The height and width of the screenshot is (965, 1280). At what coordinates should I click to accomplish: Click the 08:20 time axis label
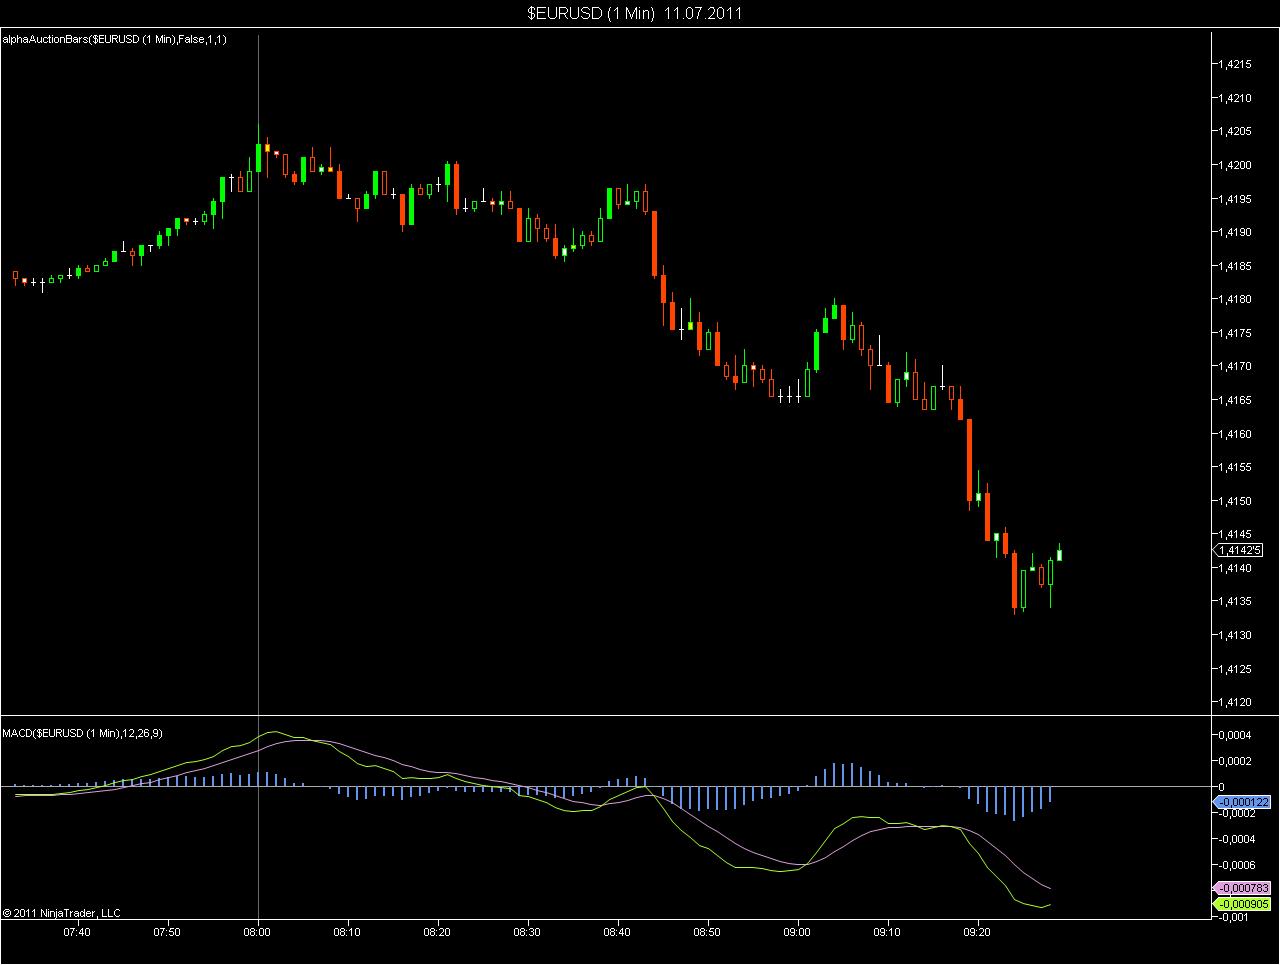(437, 932)
